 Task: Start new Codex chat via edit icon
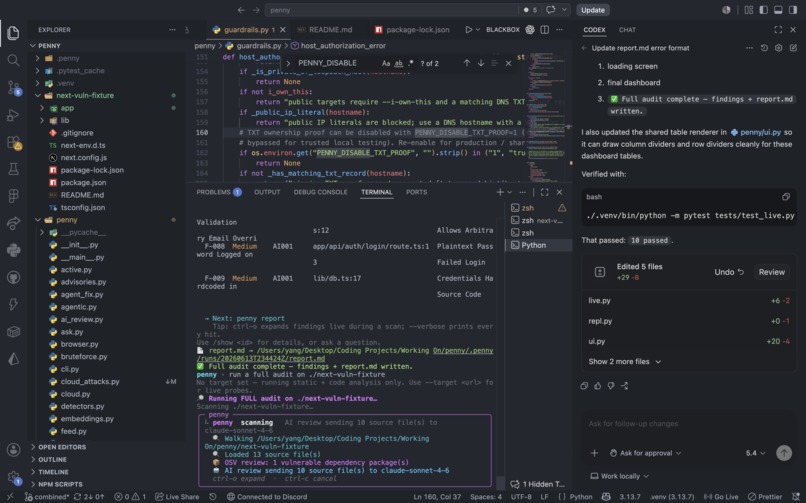(x=793, y=48)
